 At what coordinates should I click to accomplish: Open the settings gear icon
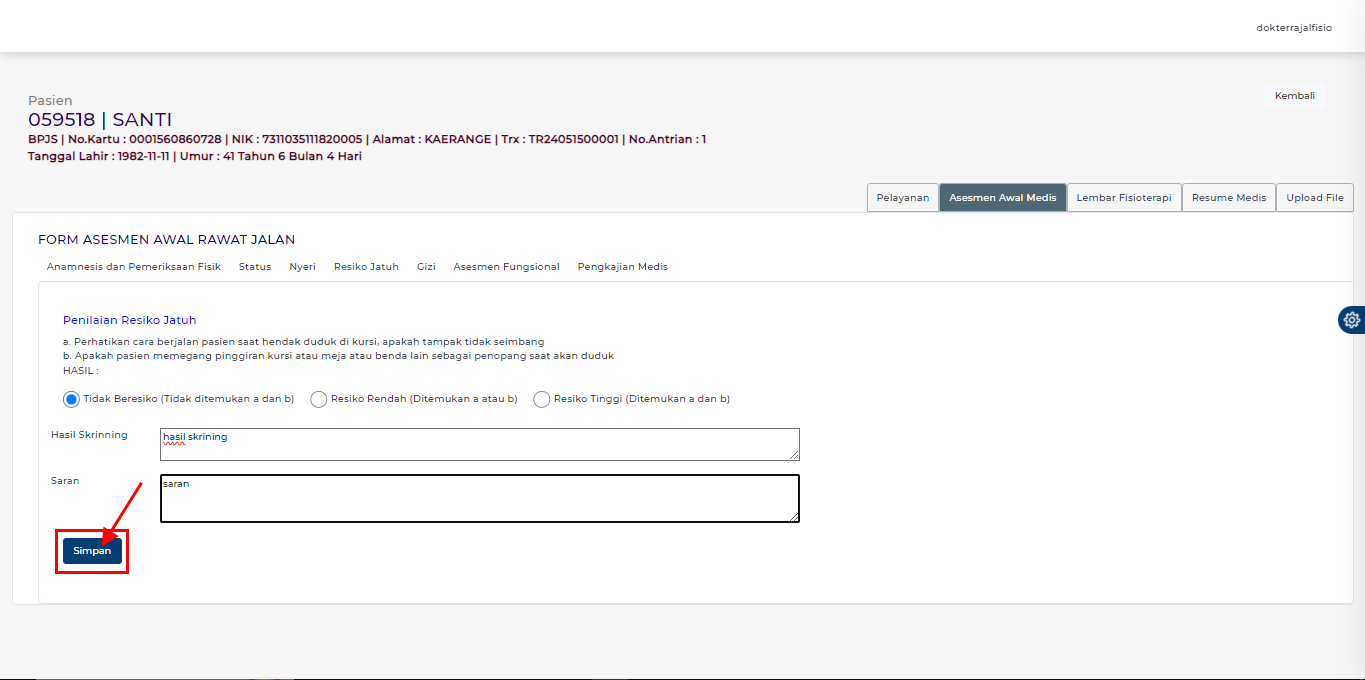click(1351, 320)
